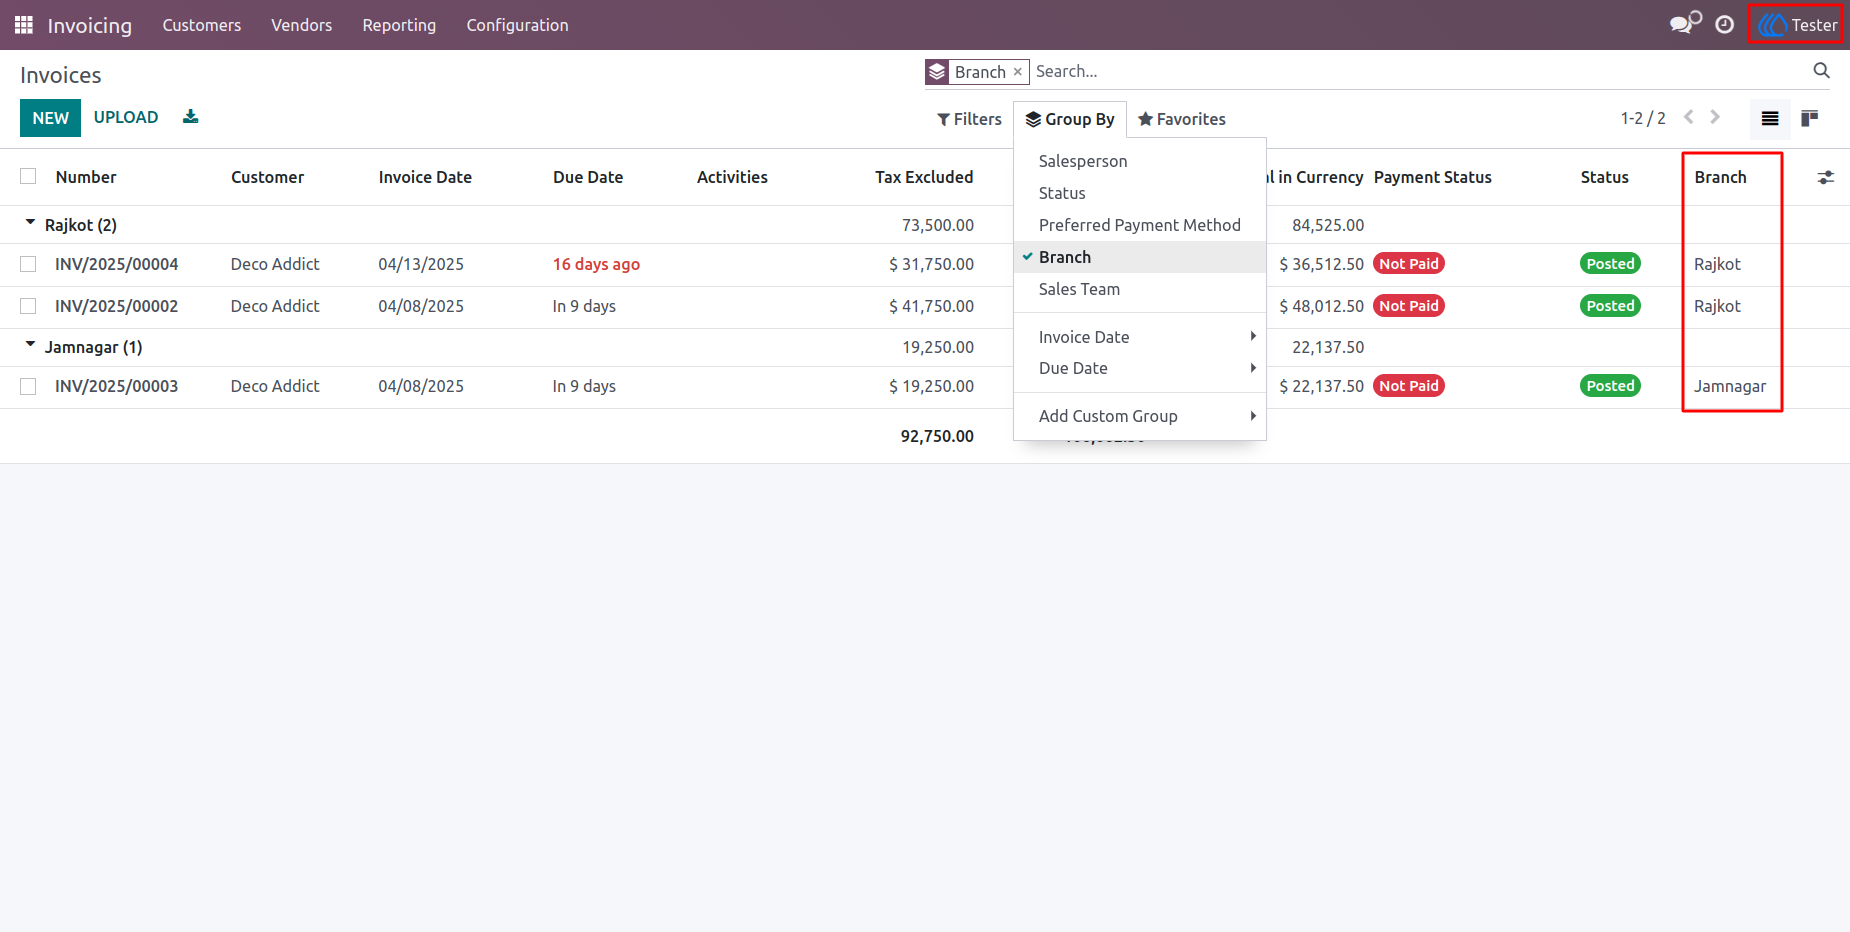The height and width of the screenshot is (932, 1850).
Task: Click the download export icon
Action: tap(191, 117)
